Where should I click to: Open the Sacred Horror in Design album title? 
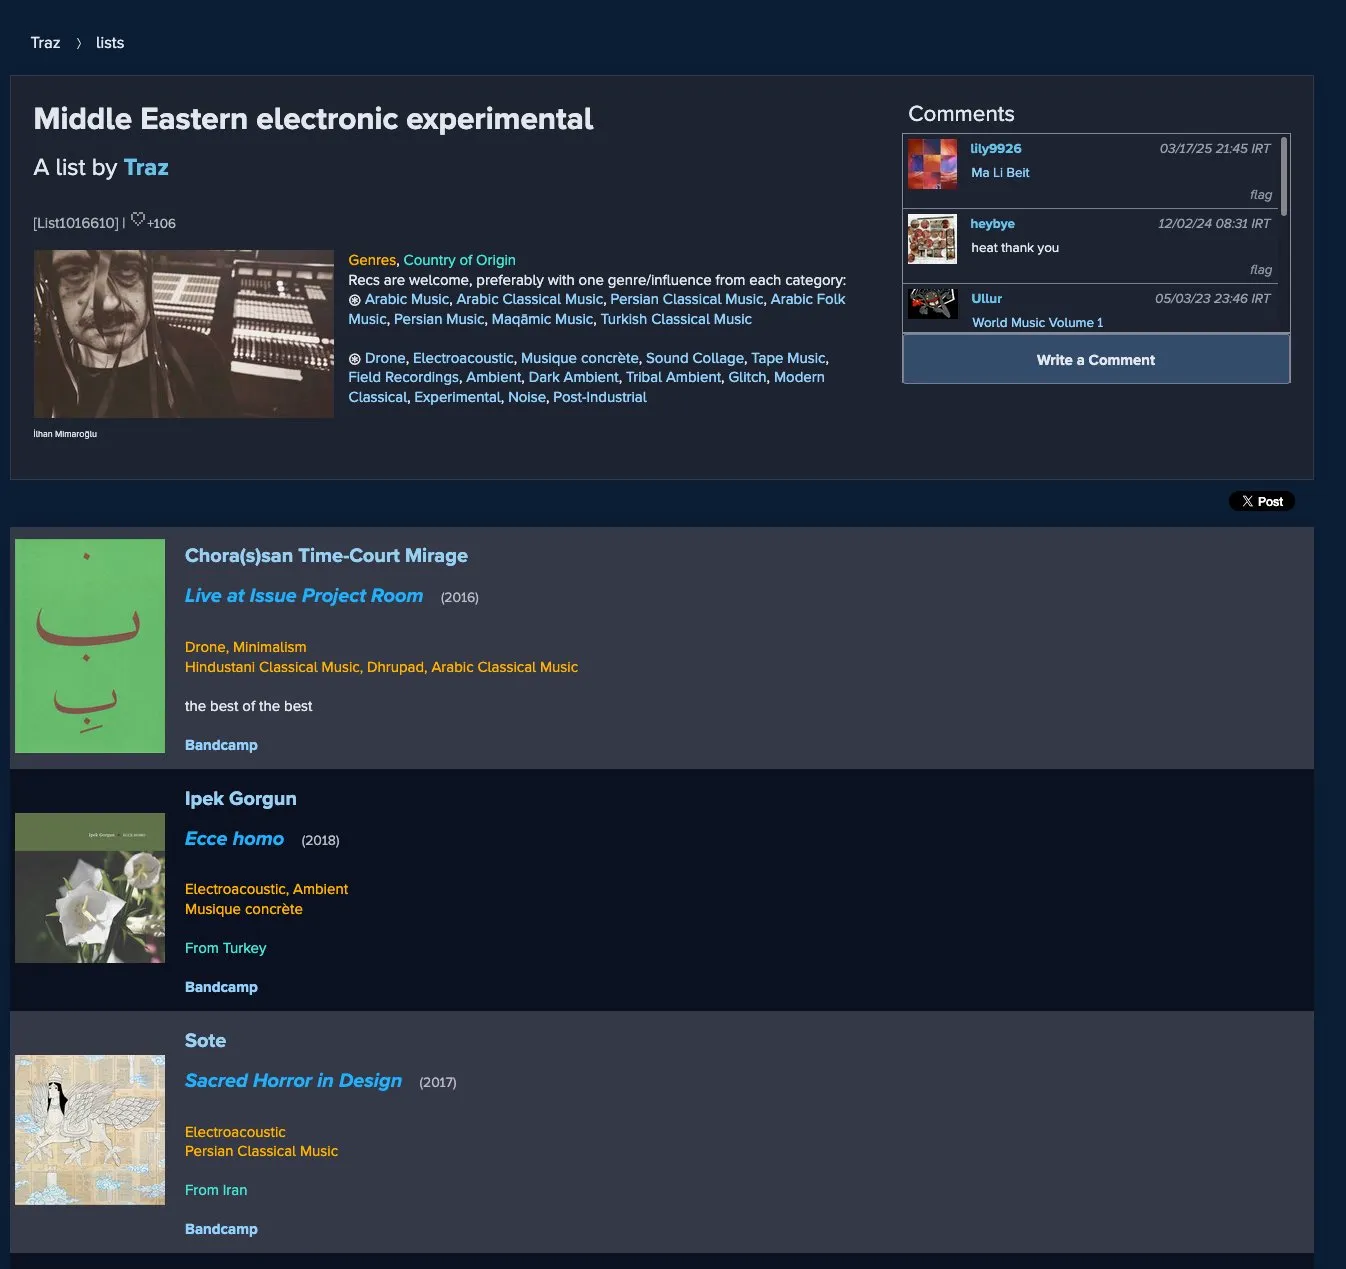coord(293,1081)
